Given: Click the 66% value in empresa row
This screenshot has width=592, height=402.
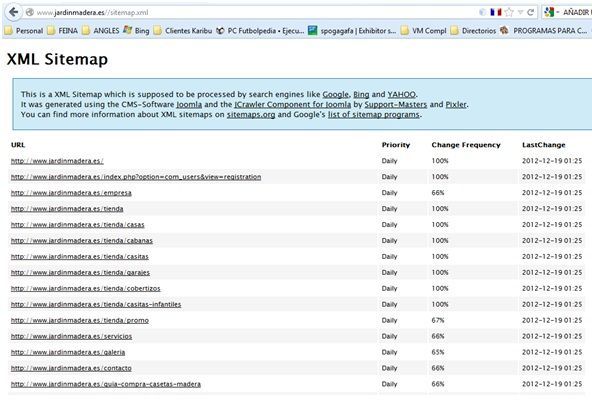Looking at the screenshot, I should tap(438, 193).
